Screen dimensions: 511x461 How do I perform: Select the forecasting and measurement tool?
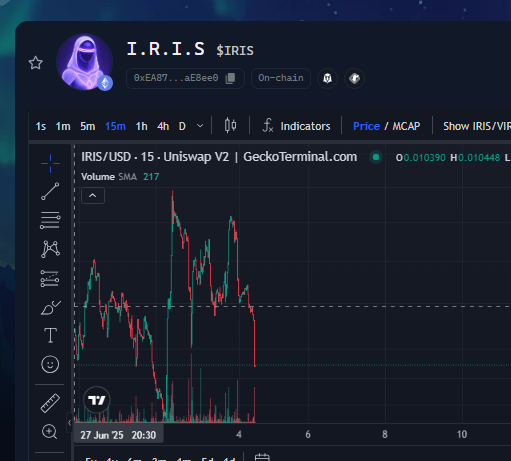tap(50, 278)
